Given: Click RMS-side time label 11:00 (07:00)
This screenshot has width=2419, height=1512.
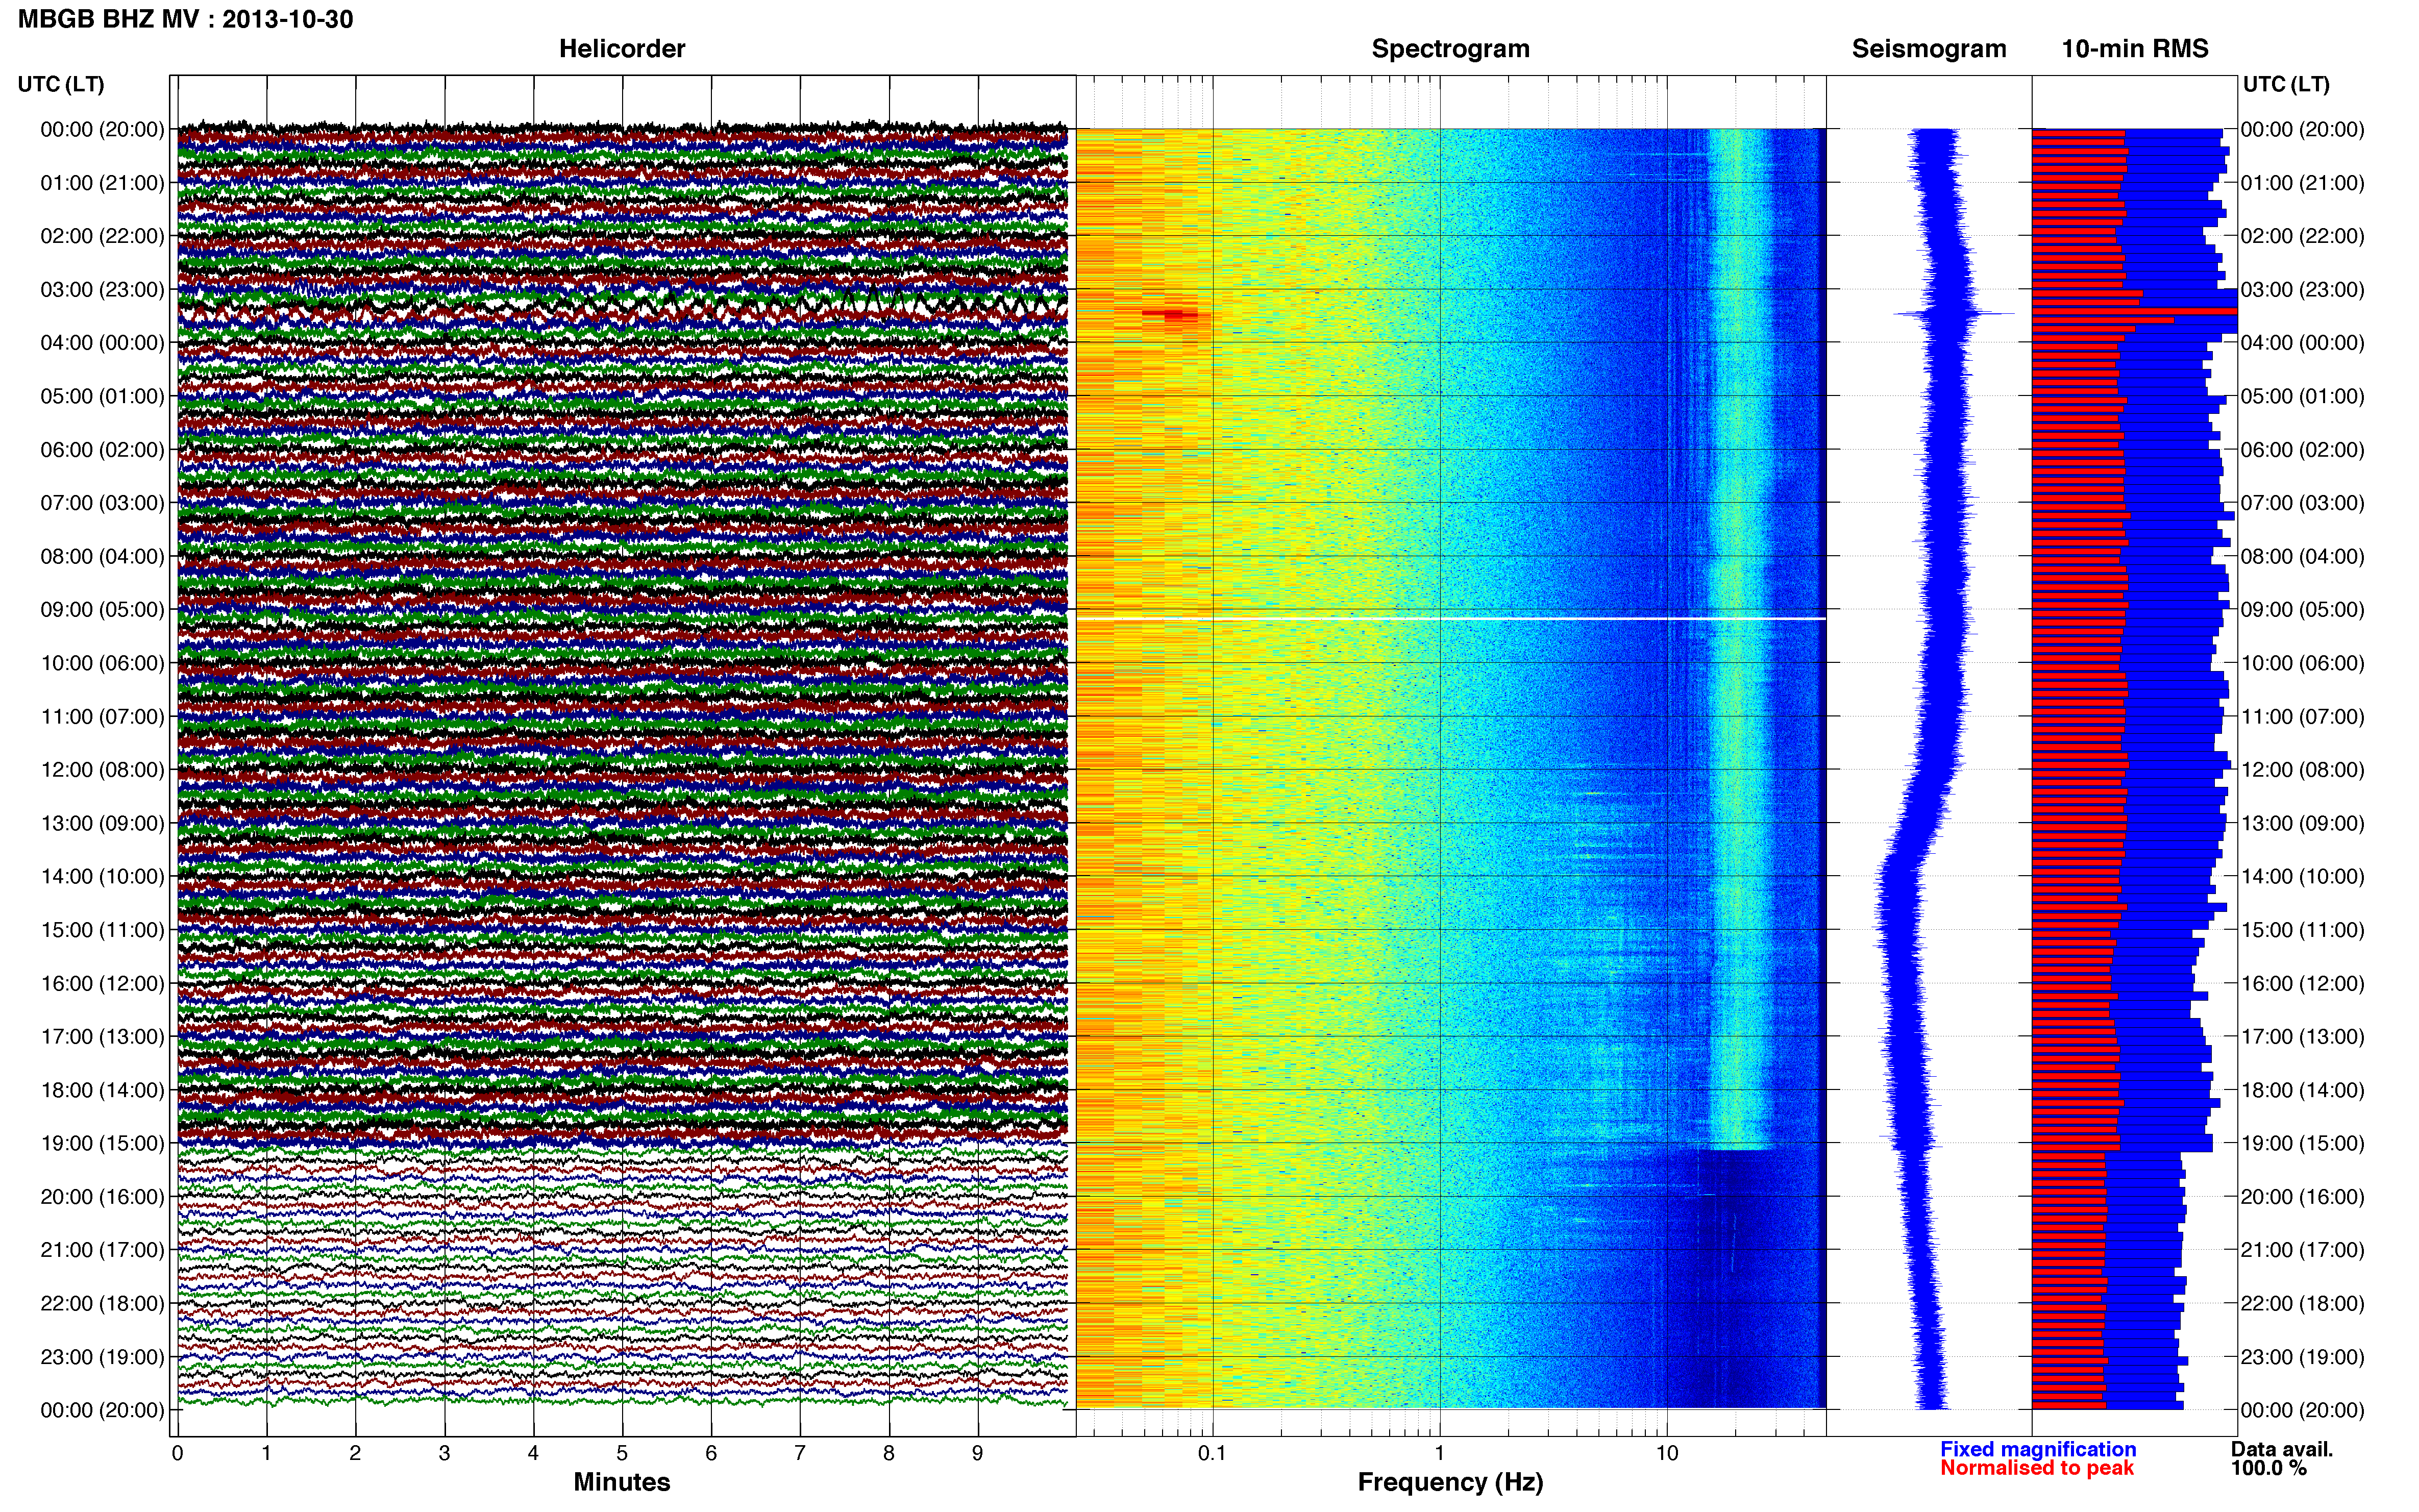Looking at the screenshot, I should pos(2302,717).
